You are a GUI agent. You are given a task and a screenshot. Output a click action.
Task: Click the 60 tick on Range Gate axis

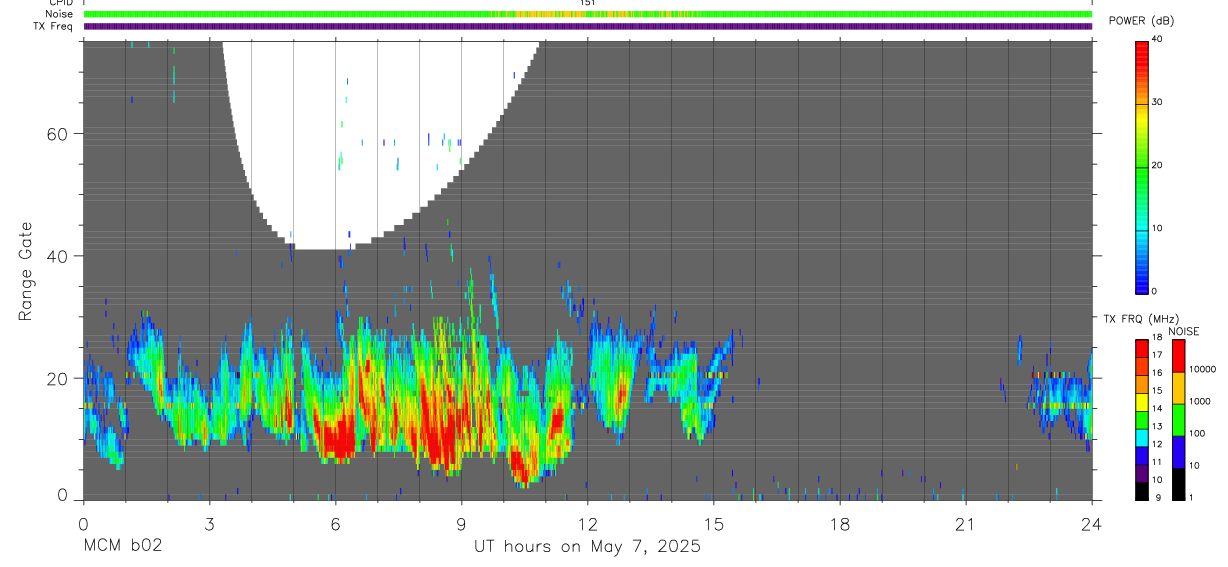pyautogui.click(x=58, y=134)
